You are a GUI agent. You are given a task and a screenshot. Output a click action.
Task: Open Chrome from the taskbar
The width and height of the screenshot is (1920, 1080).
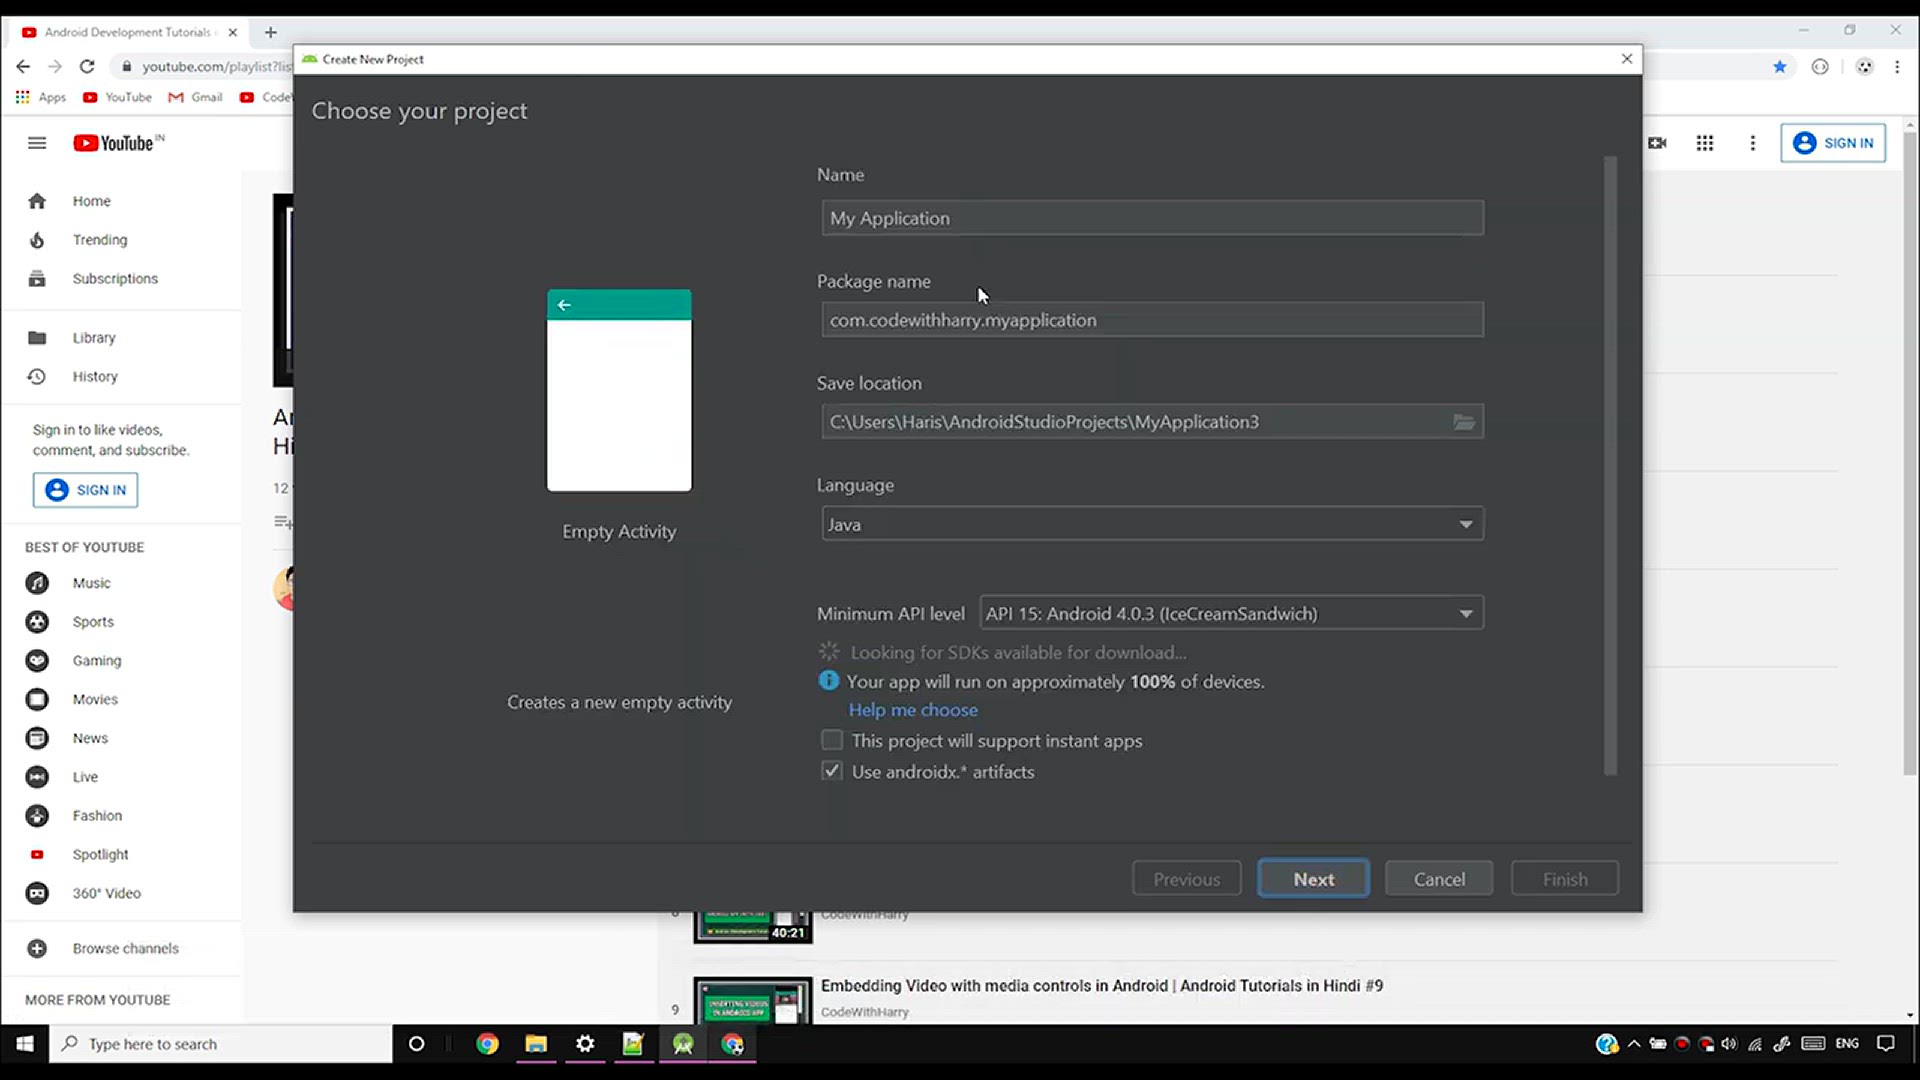tap(487, 1044)
